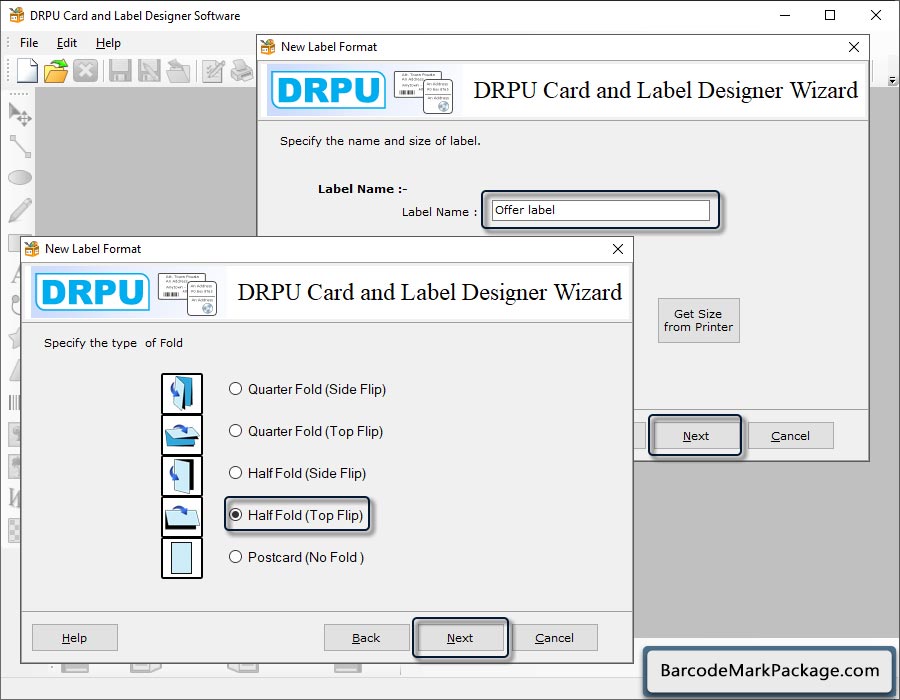Screen dimensions: 900x700
Task: Open the Edit menu
Action: tap(67, 43)
